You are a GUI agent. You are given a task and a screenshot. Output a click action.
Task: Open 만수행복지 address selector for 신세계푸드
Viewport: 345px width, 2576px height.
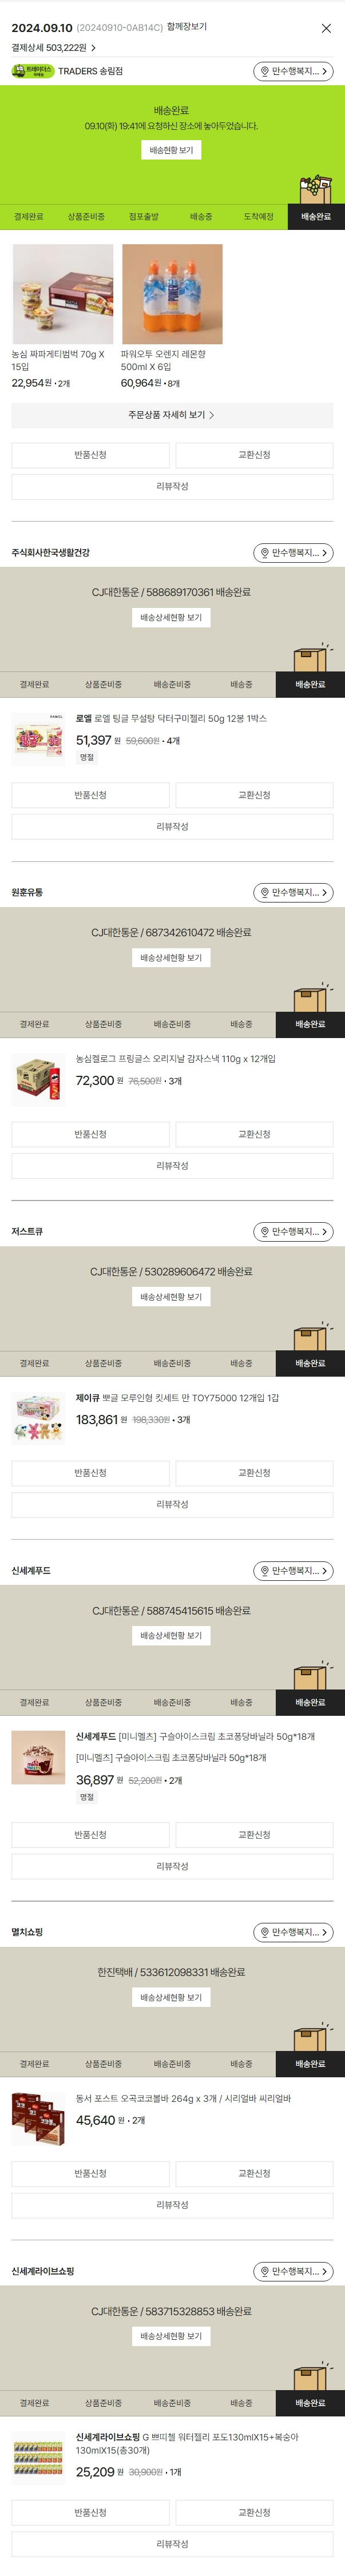293,1571
